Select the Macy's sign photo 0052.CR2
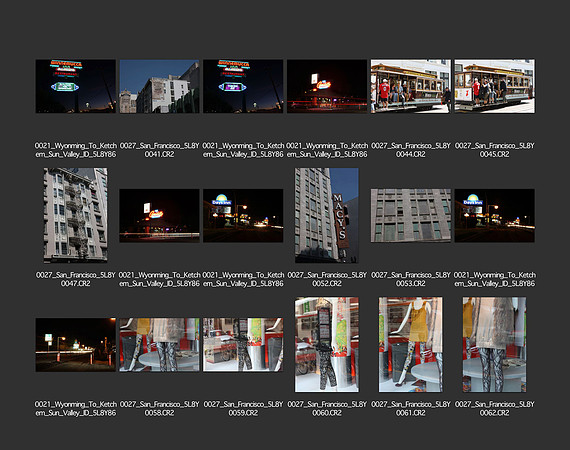Viewport: 570px width, 450px height. coord(327,215)
